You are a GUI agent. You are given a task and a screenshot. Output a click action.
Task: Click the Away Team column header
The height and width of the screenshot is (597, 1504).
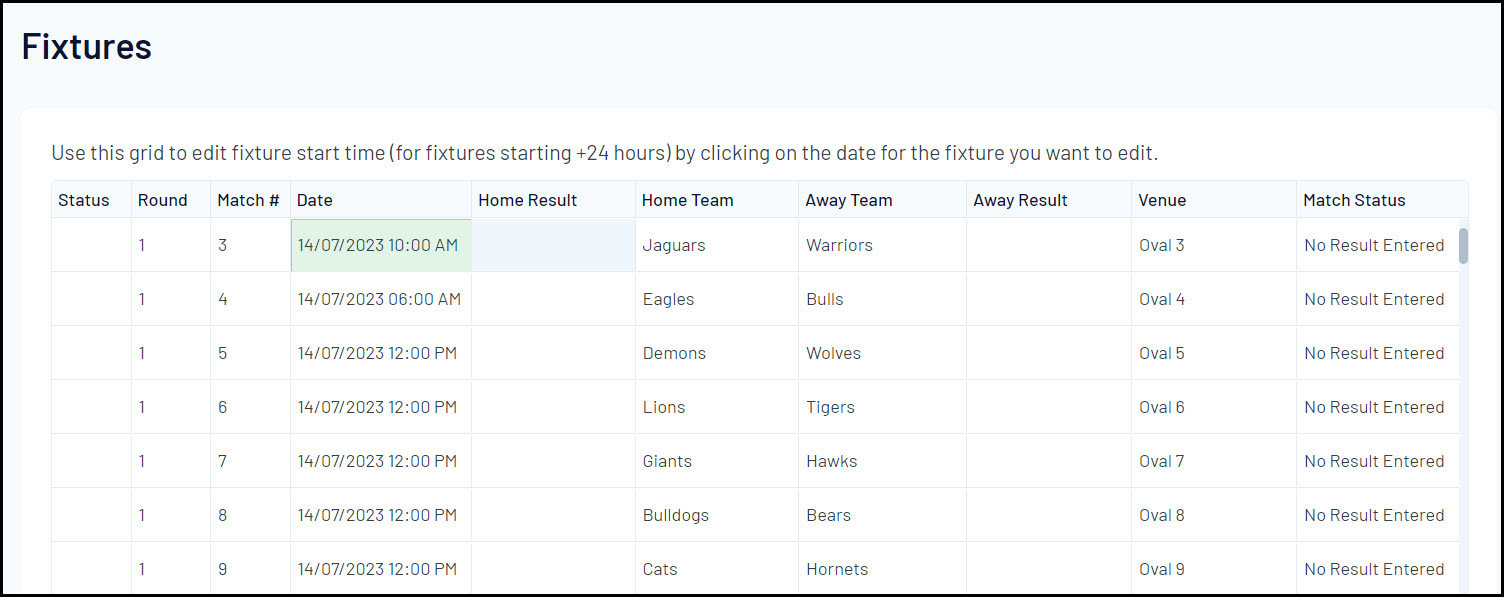pyautogui.click(x=849, y=200)
